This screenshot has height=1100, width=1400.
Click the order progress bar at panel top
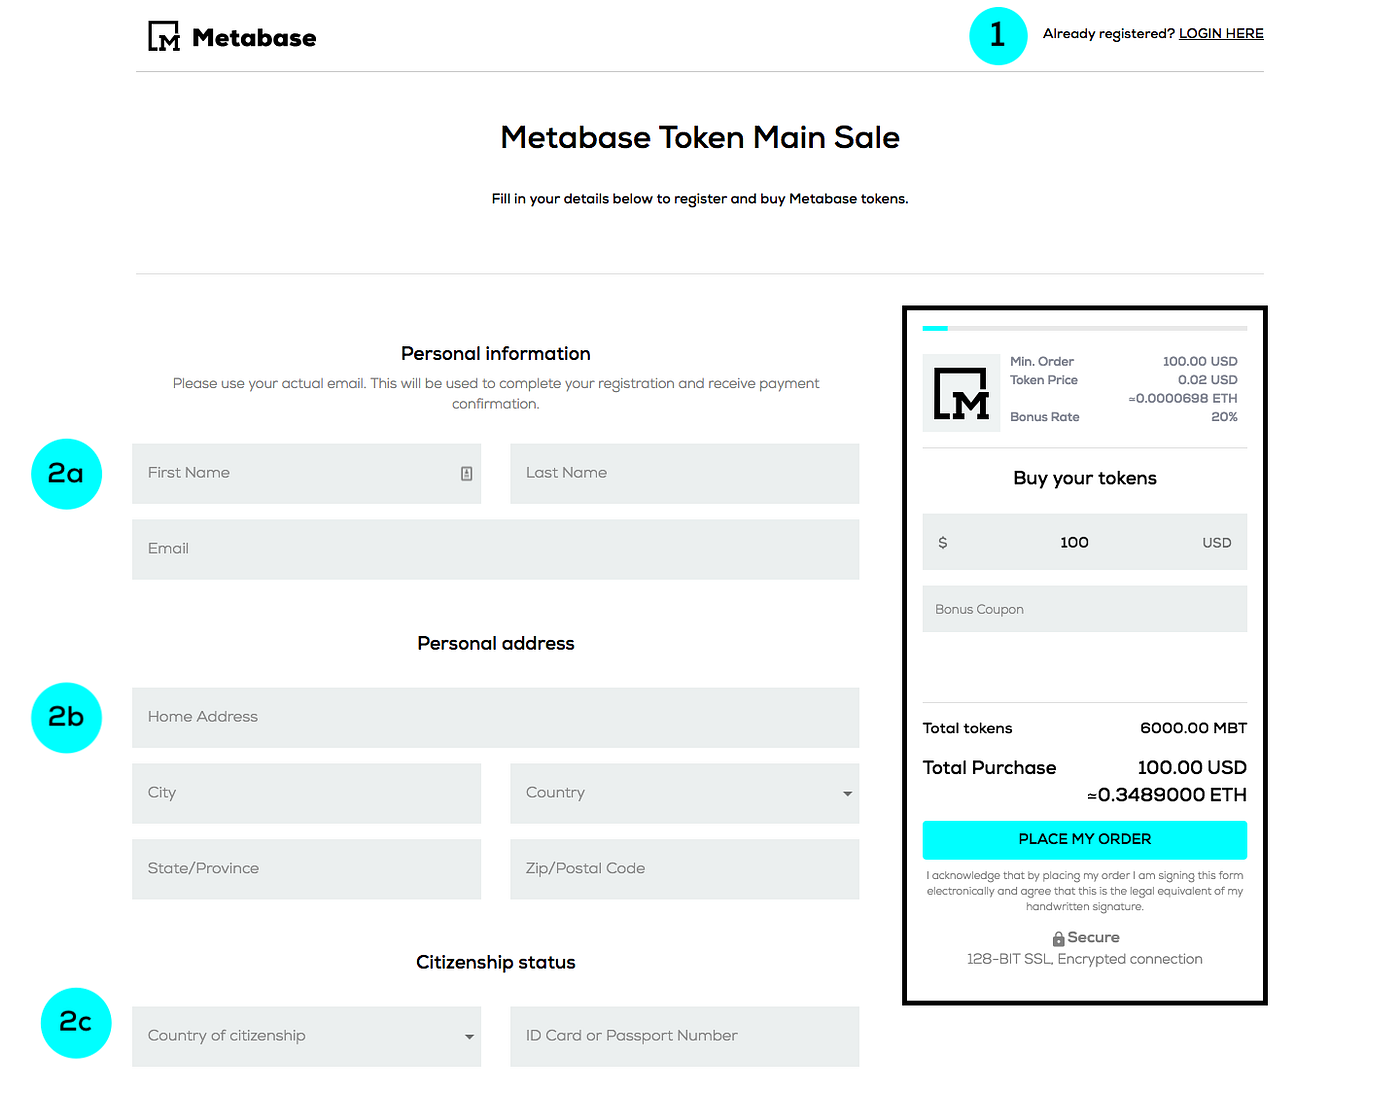[x=1085, y=328]
